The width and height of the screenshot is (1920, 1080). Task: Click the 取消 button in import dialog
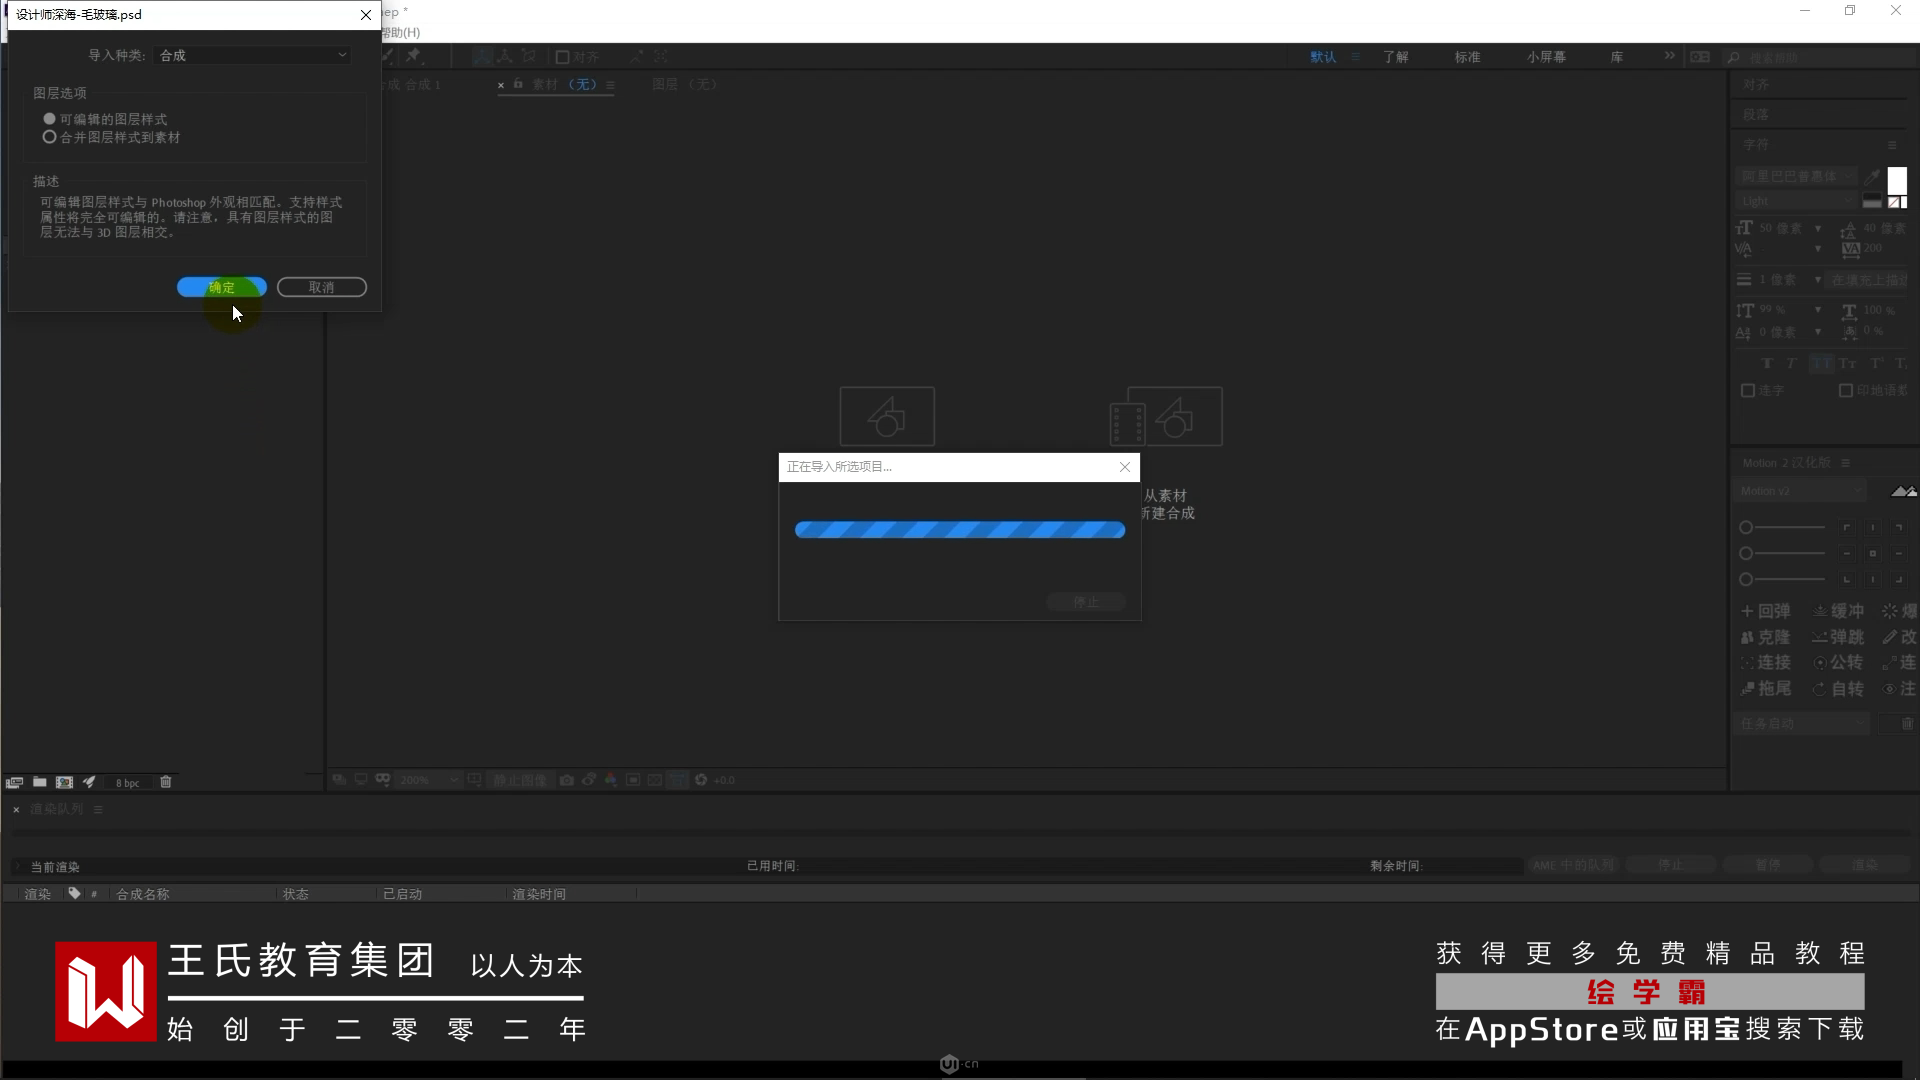click(x=321, y=287)
